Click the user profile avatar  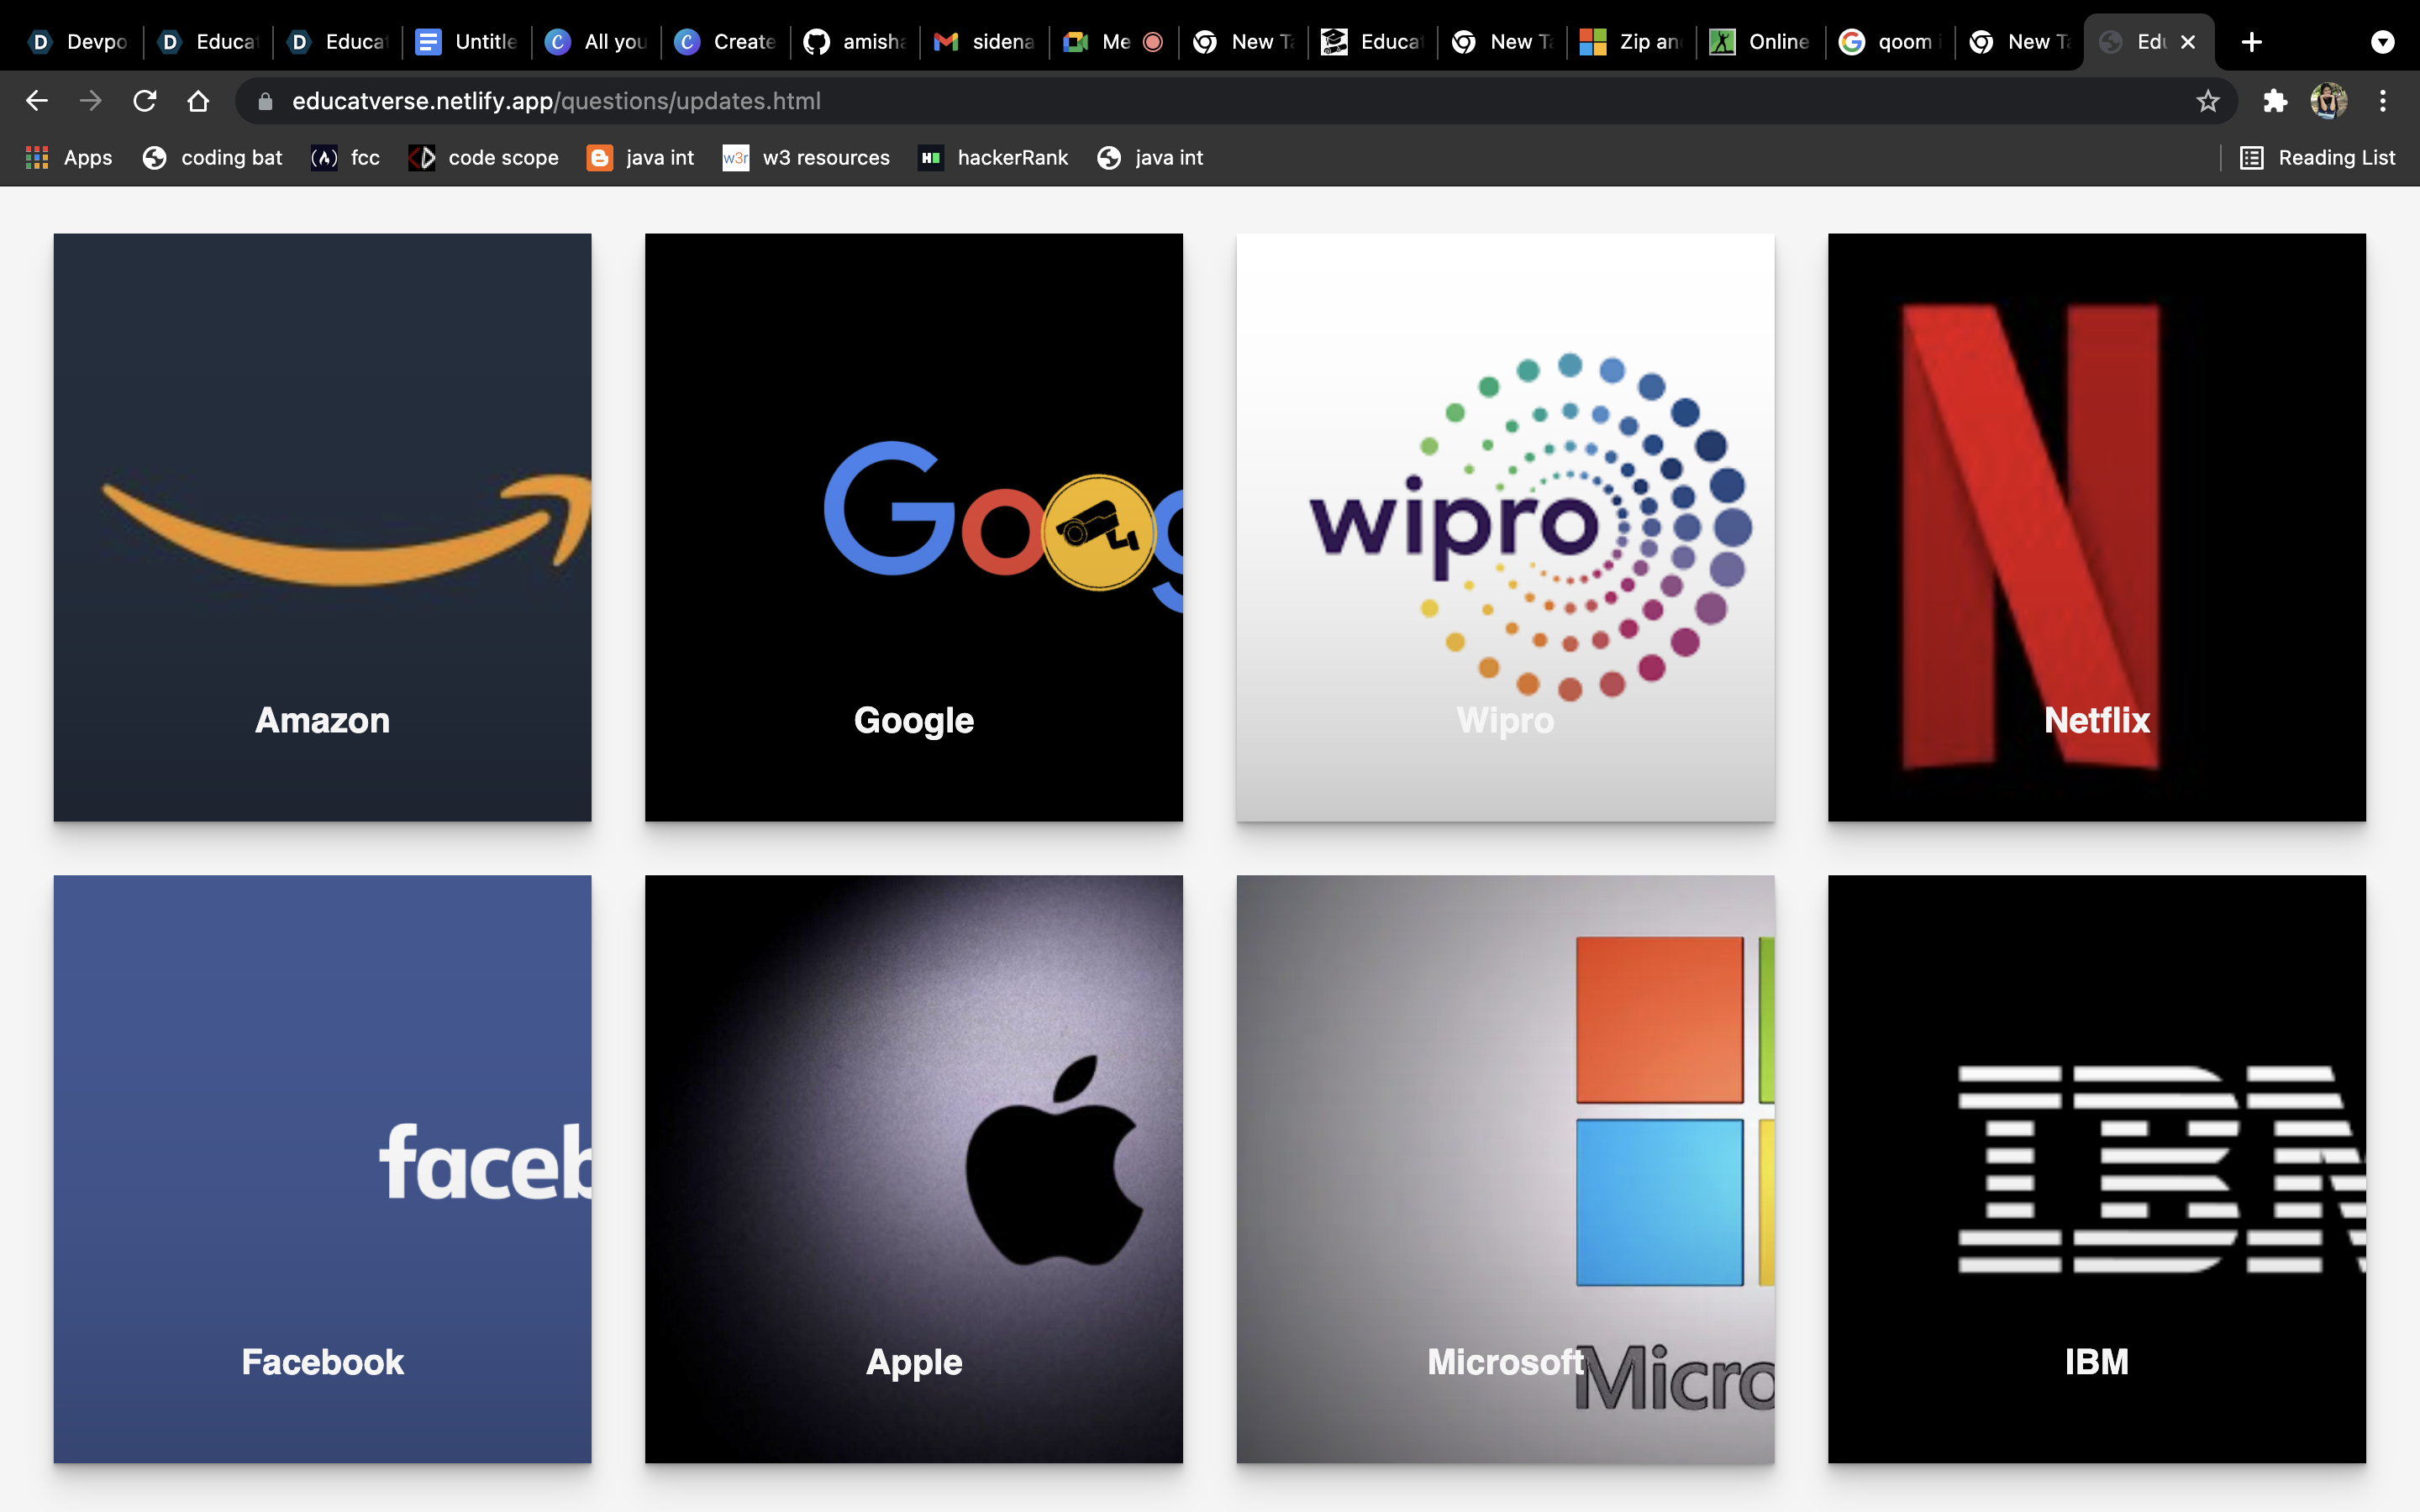(2328, 101)
